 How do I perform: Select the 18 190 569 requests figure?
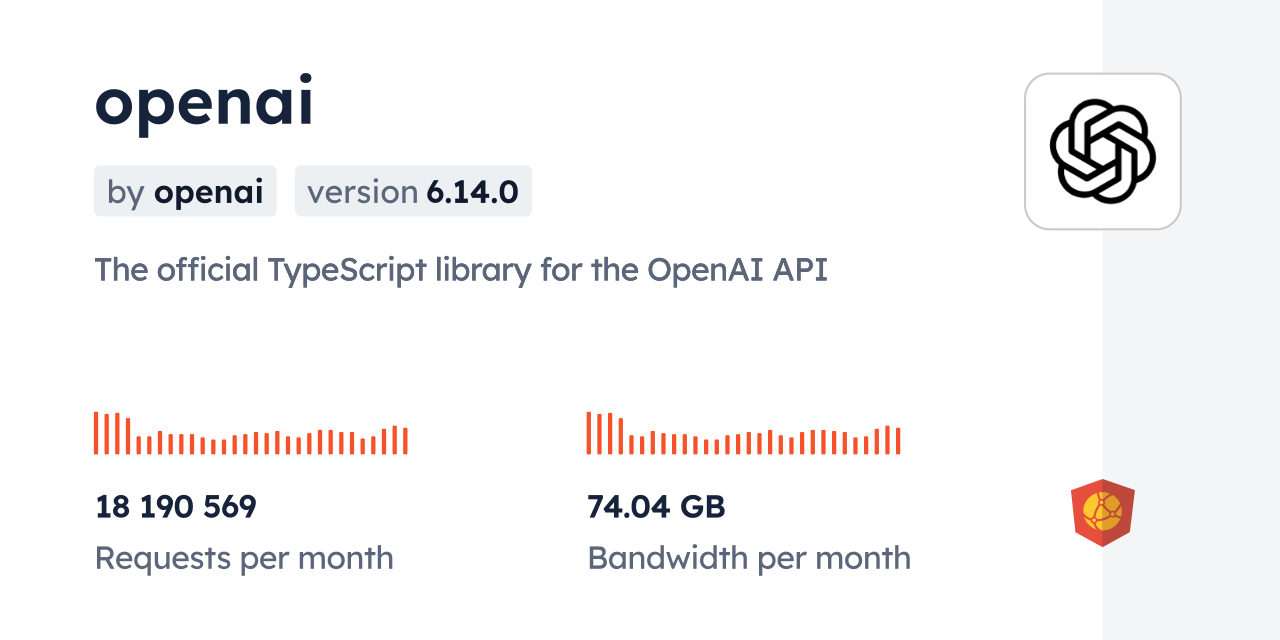pos(176,507)
